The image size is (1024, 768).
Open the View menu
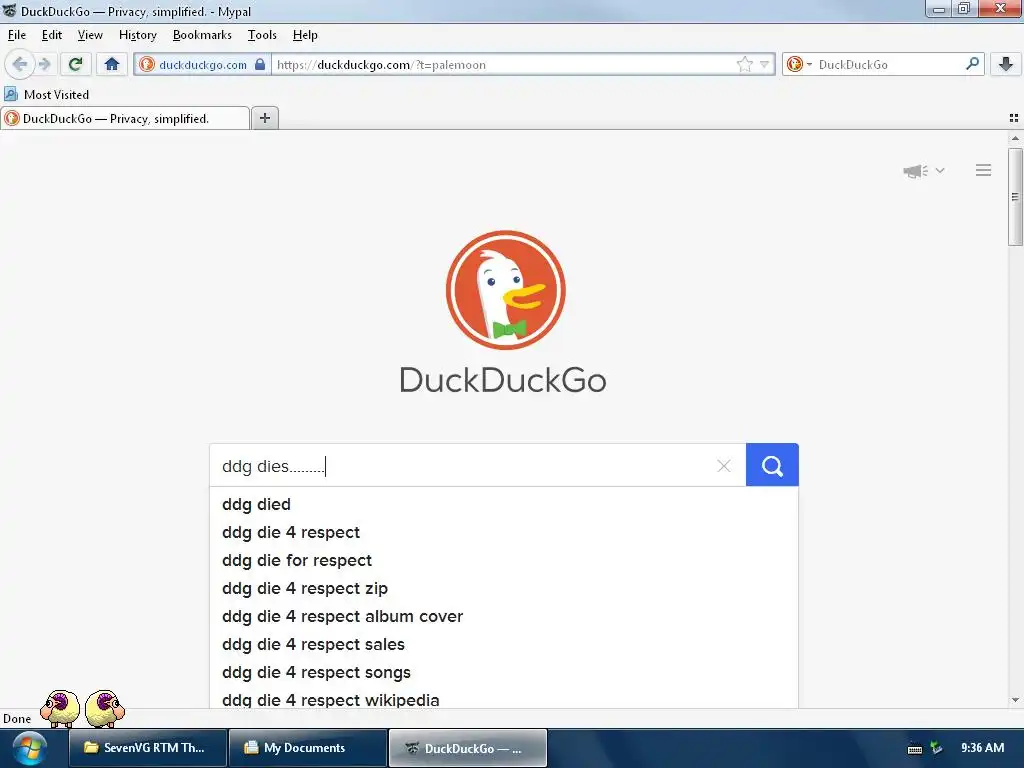[90, 35]
